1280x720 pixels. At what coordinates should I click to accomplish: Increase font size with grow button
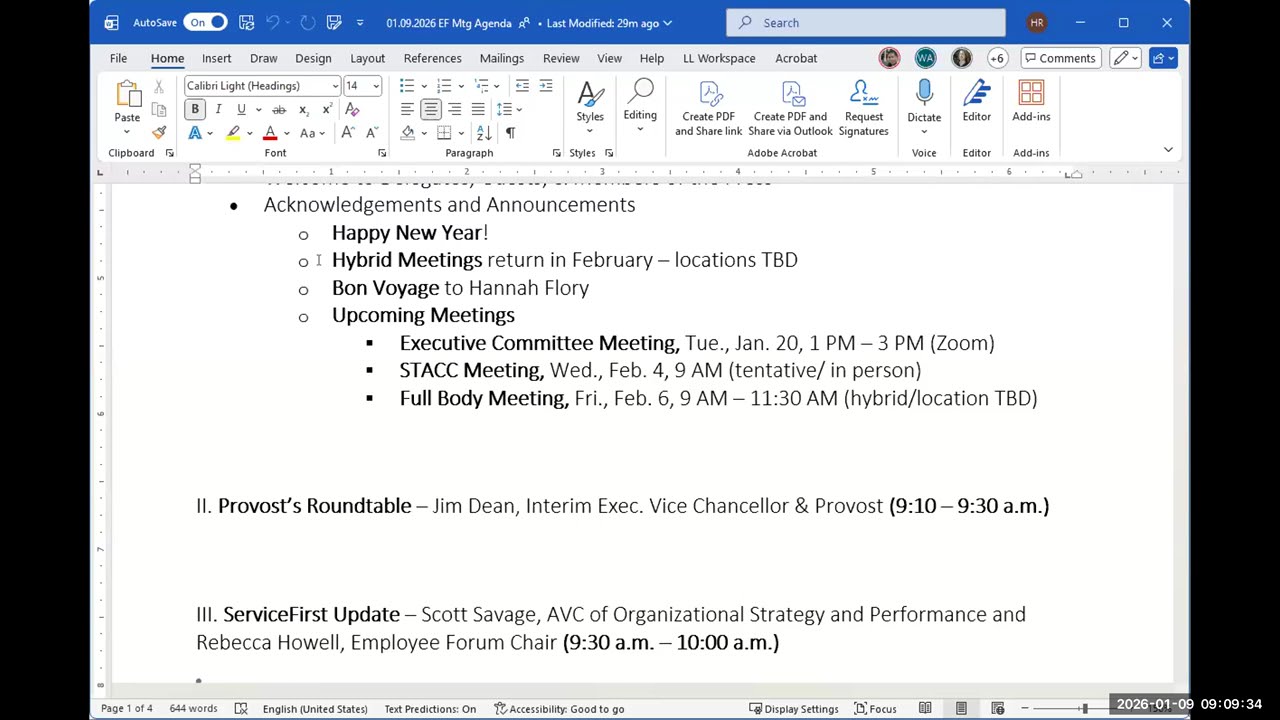click(347, 133)
